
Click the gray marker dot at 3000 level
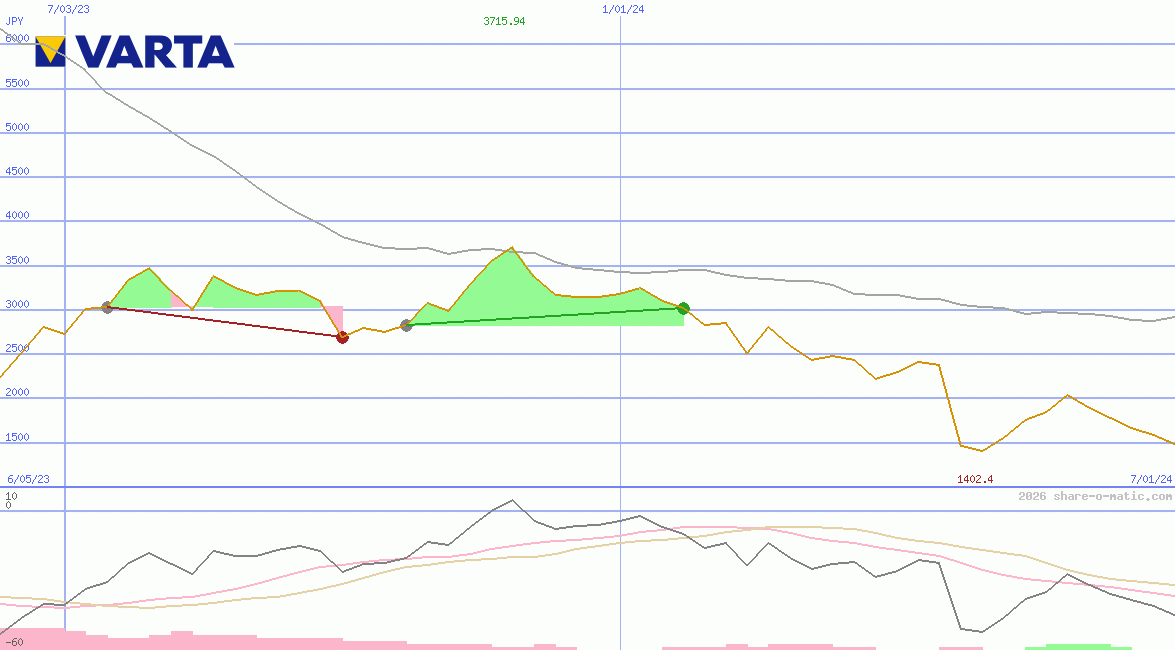click(x=107, y=307)
